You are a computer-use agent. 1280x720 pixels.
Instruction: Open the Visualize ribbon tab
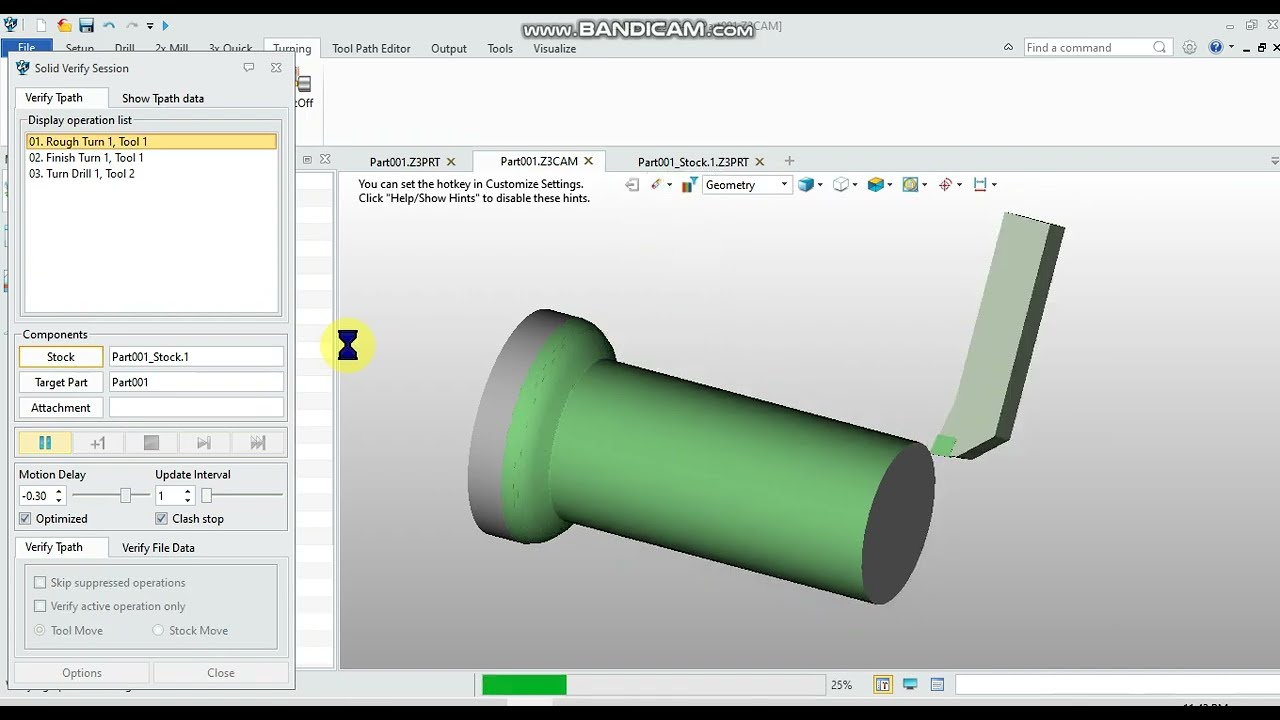[x=554, y=48]
